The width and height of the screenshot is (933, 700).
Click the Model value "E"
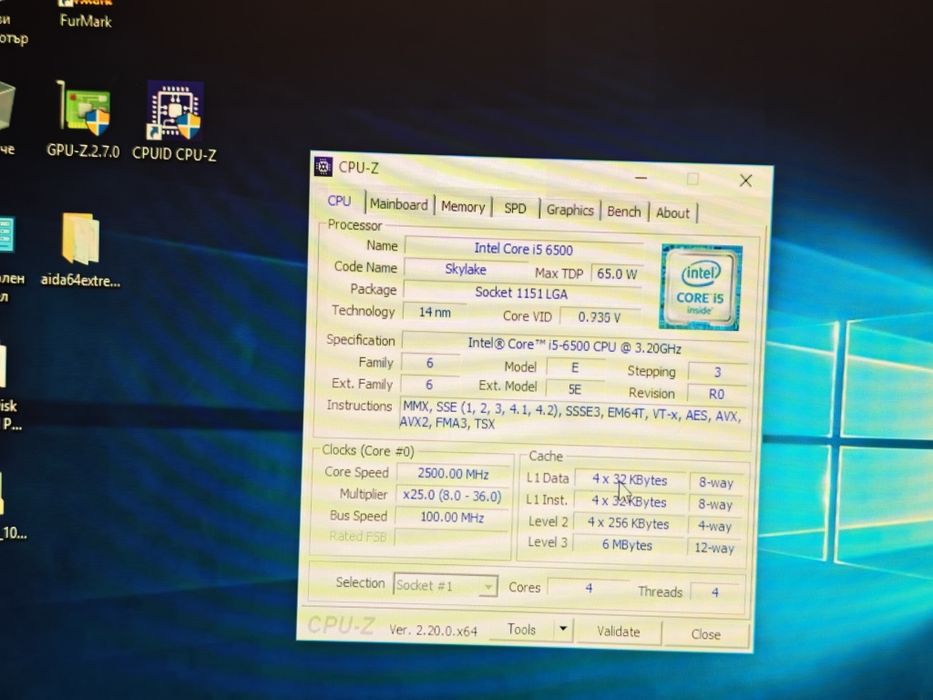(x=575, y=368)
